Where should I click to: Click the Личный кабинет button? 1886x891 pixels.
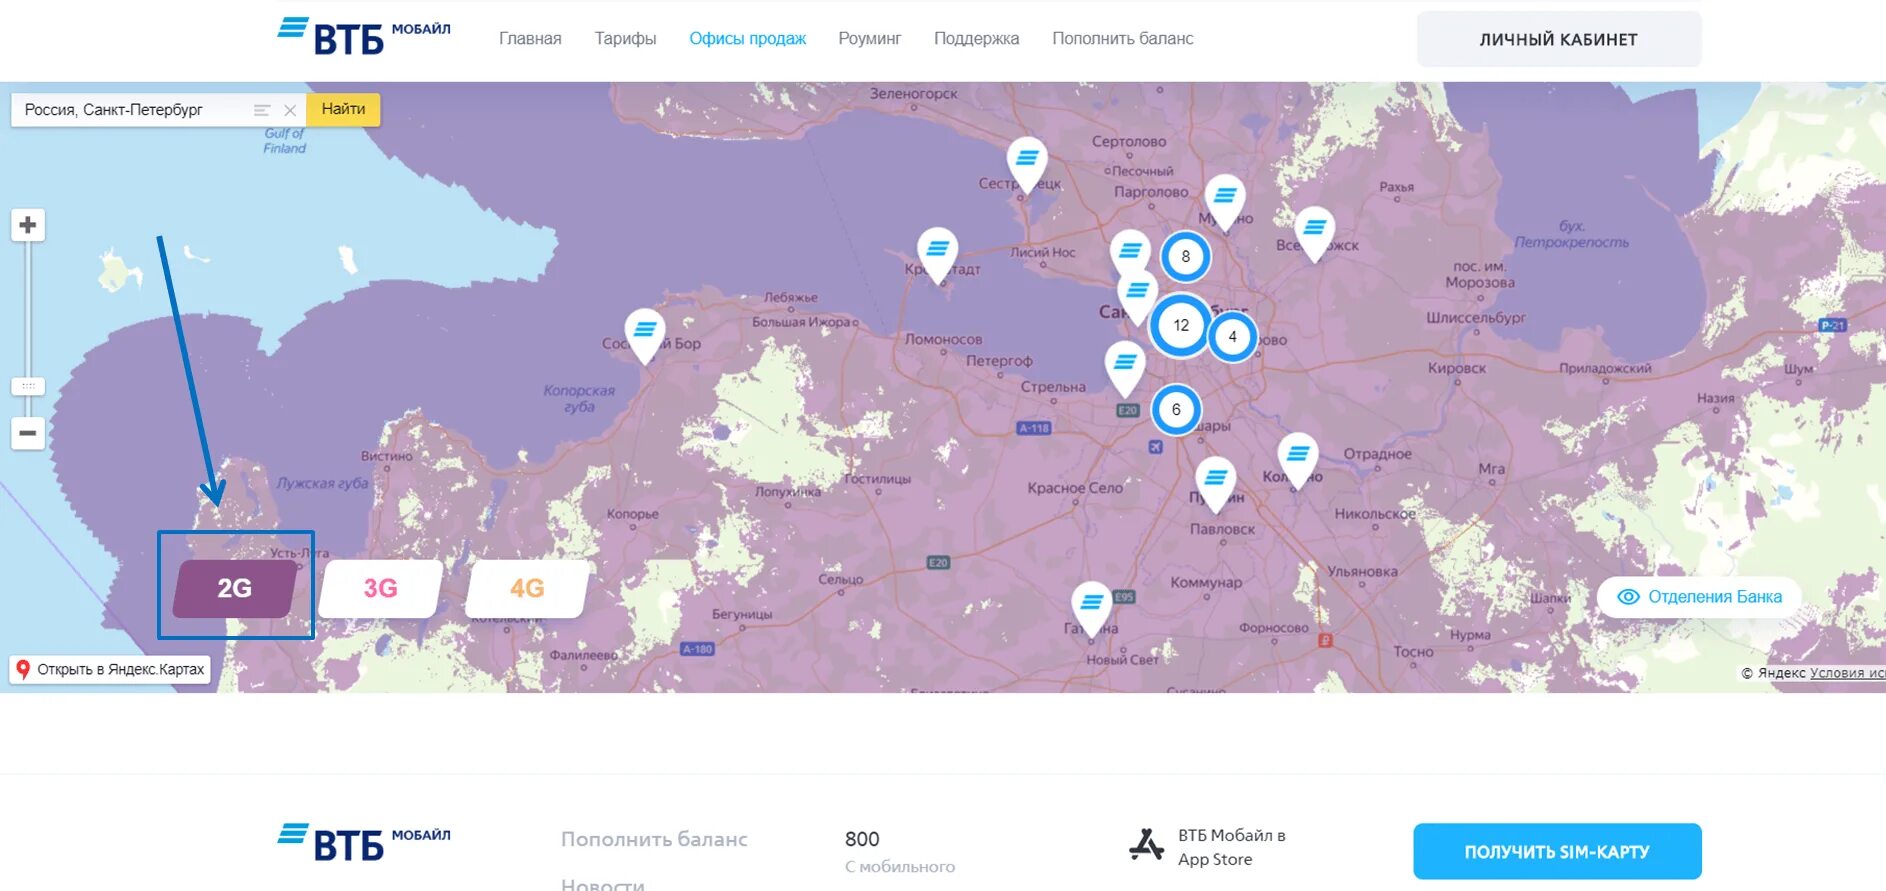pos(1558,40)
